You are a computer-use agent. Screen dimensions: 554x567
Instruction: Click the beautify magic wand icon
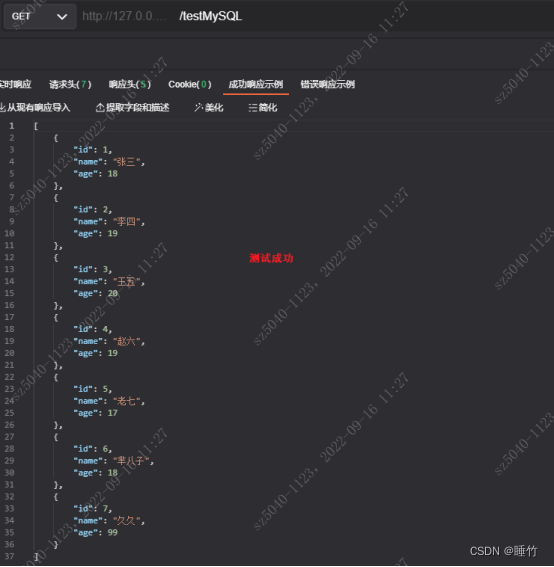(x=199, y=107)
